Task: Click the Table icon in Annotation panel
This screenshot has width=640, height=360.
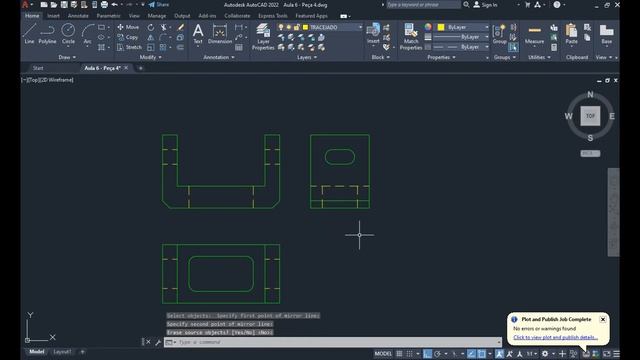Action: 239,48
